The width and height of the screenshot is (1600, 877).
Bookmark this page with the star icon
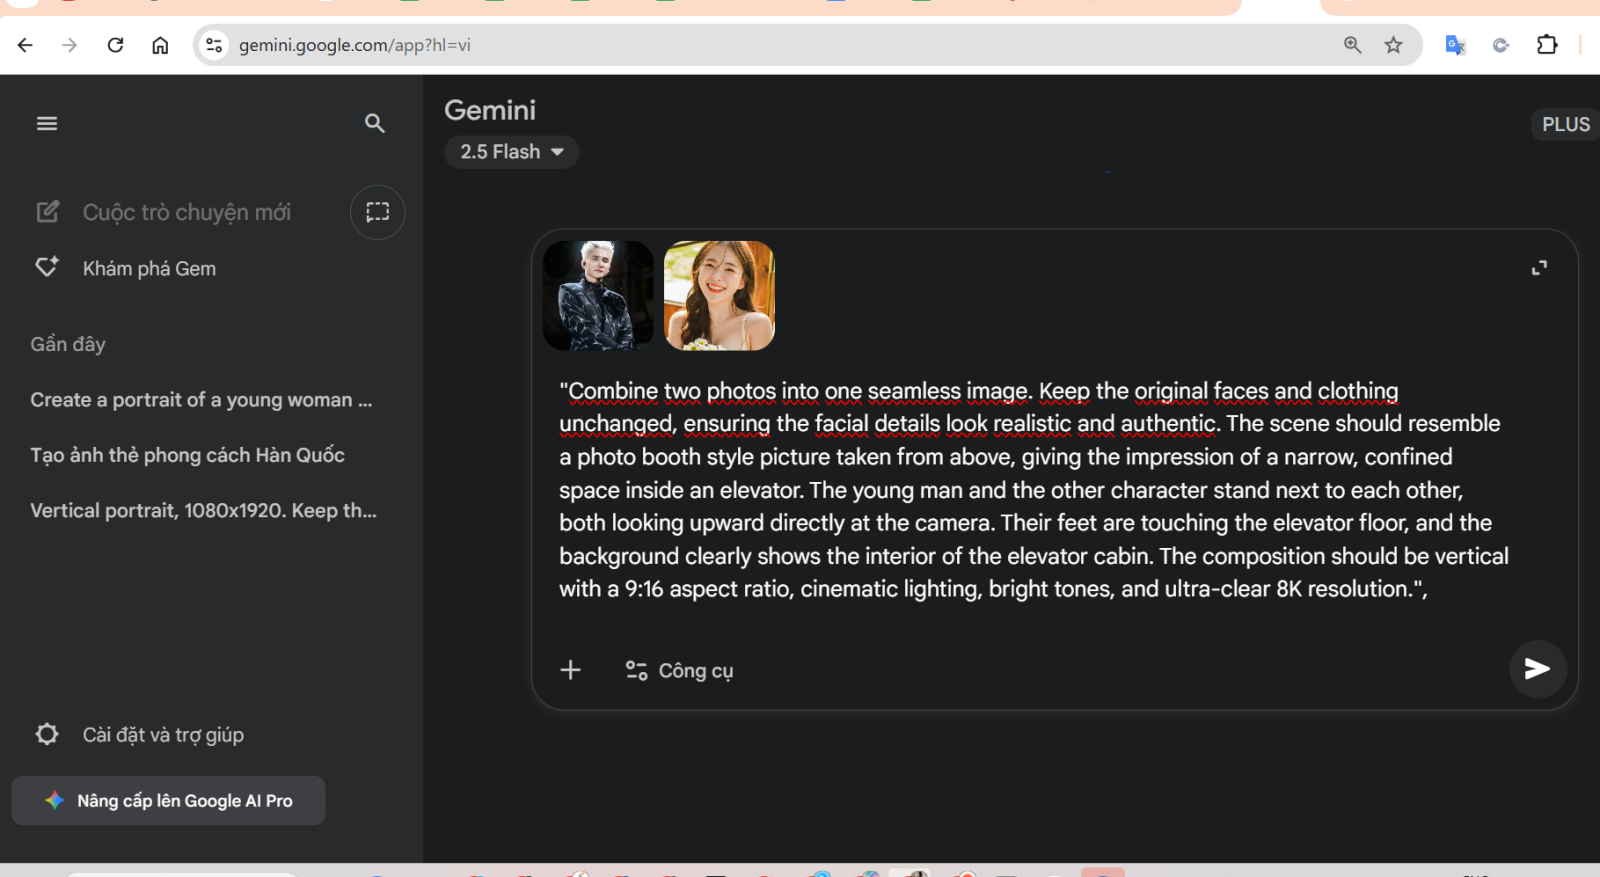(x=1393, y=45)
